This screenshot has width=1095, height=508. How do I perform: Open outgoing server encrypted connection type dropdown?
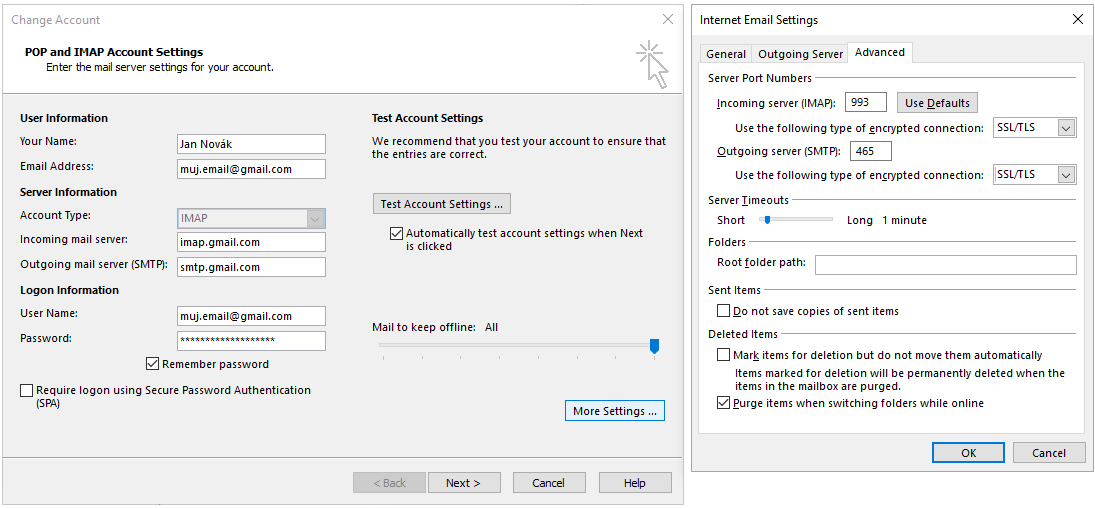[x=1034, y=174]
